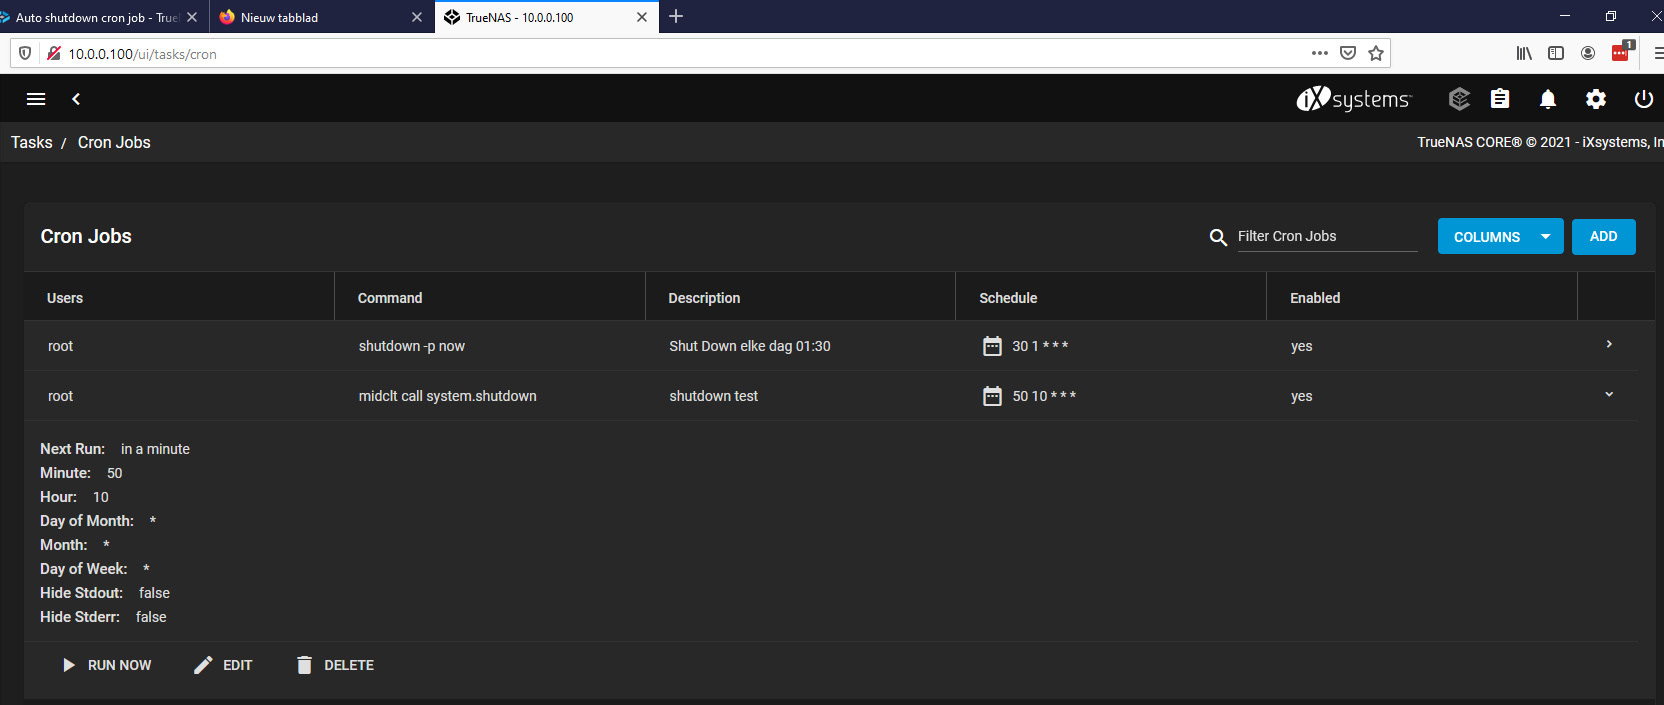Click the power icon
This screenshot has width=1664, height=705.
point(1643,99)
